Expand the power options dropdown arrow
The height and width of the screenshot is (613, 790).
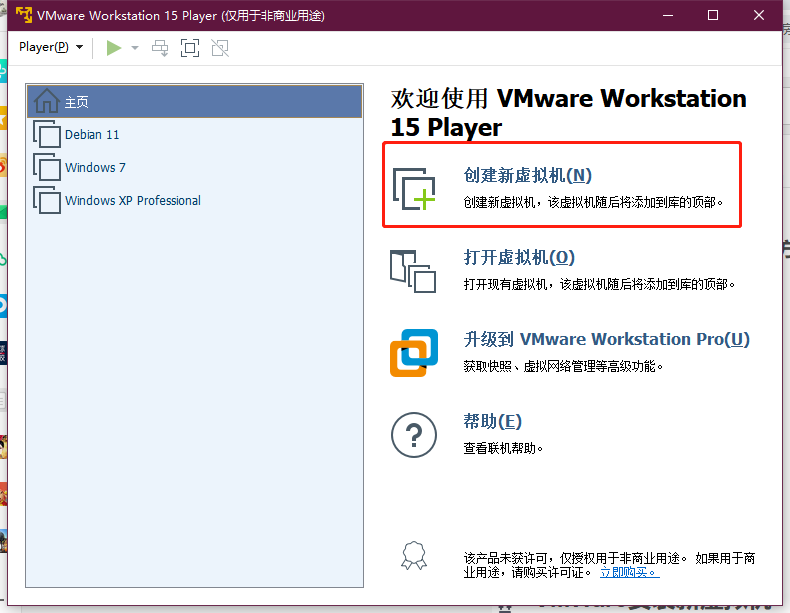[135, 48]
